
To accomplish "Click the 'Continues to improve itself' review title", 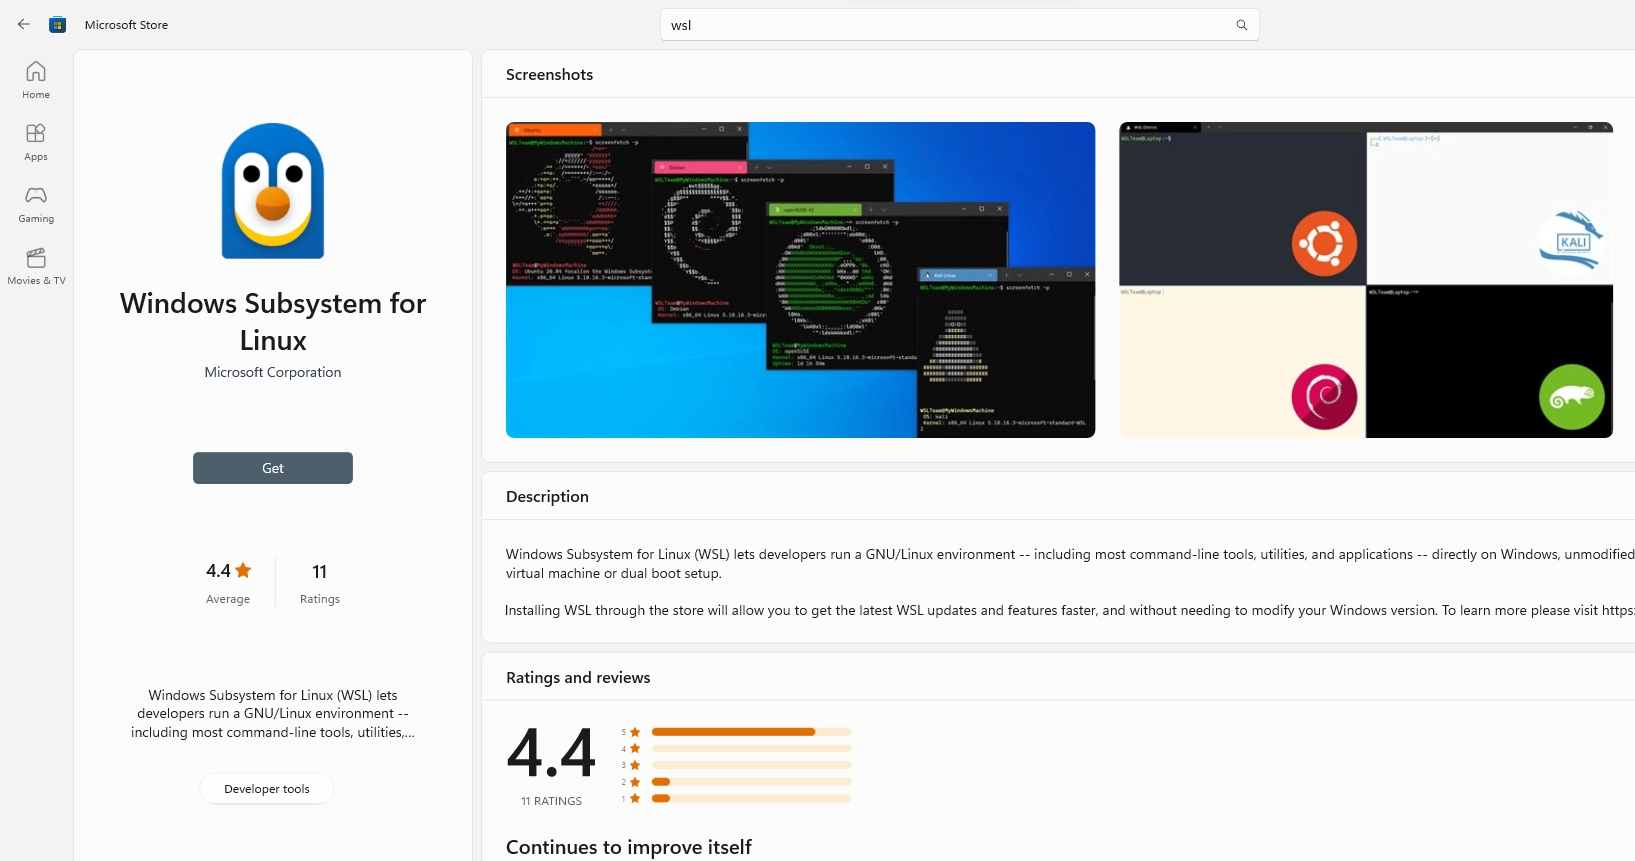I will point(629,847).
